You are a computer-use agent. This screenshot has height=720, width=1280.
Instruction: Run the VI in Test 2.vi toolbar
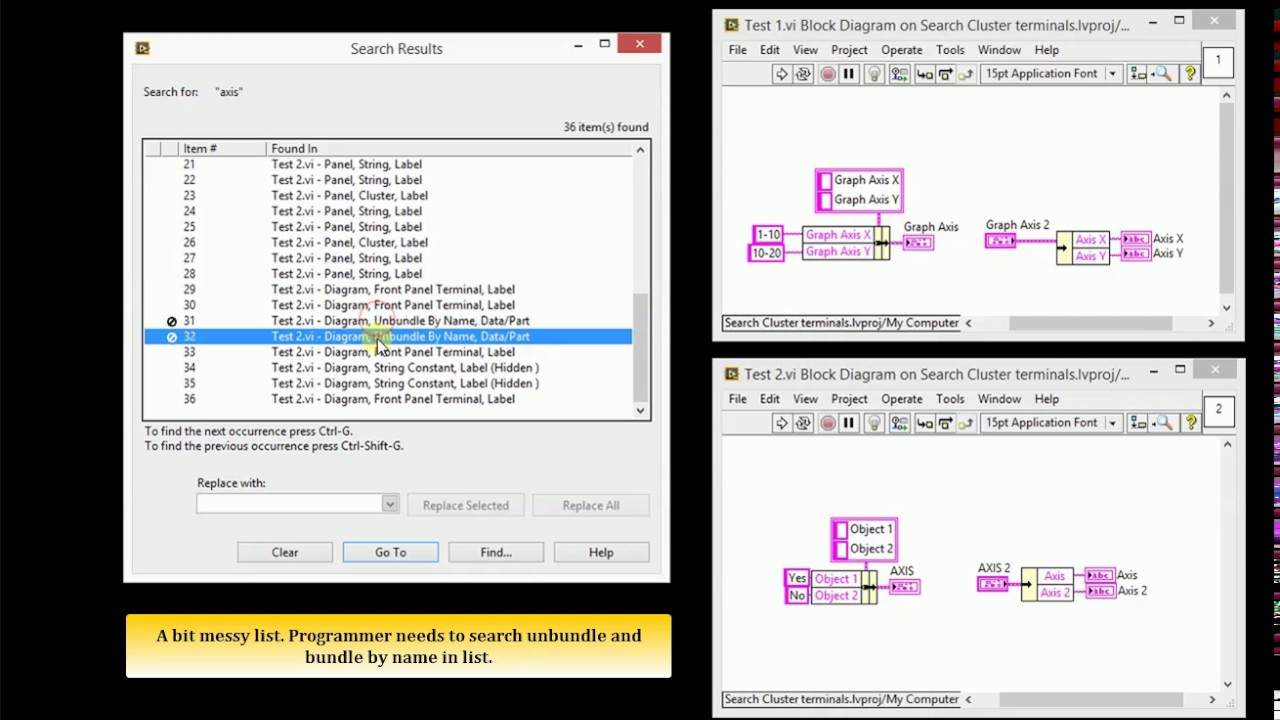click(781, 423)
